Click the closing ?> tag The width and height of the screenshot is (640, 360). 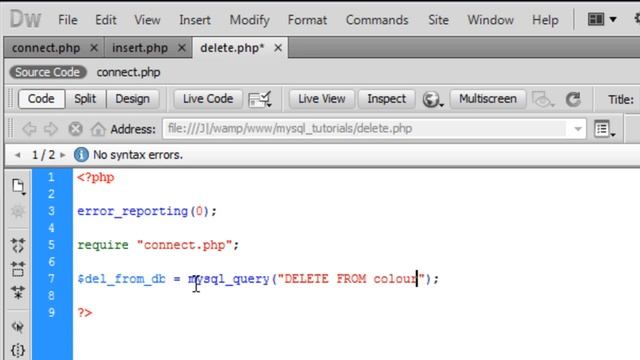(85, 313)
